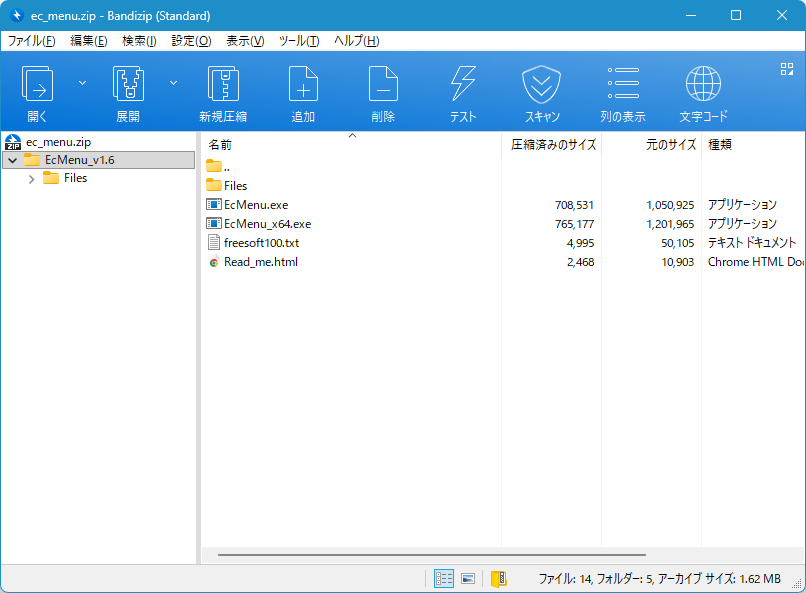The image size is (806, 593).
Task: Select the freesoft100.txt file name
Action: pos(261,243)
